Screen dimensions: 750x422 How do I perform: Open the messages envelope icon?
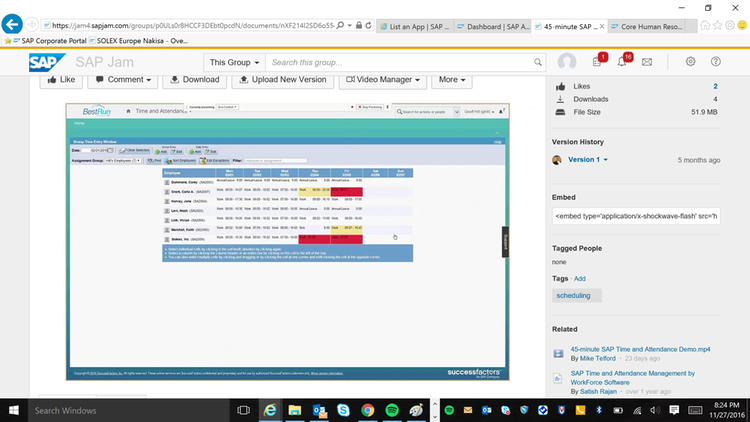[647, 62]
